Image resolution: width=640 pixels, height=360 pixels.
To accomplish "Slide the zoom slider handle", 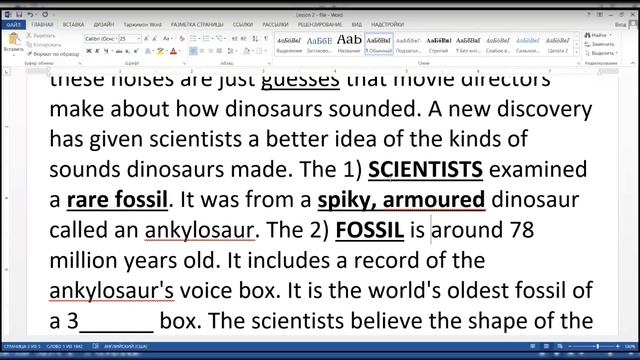I will pyautogui.click(x=598, y=346).
